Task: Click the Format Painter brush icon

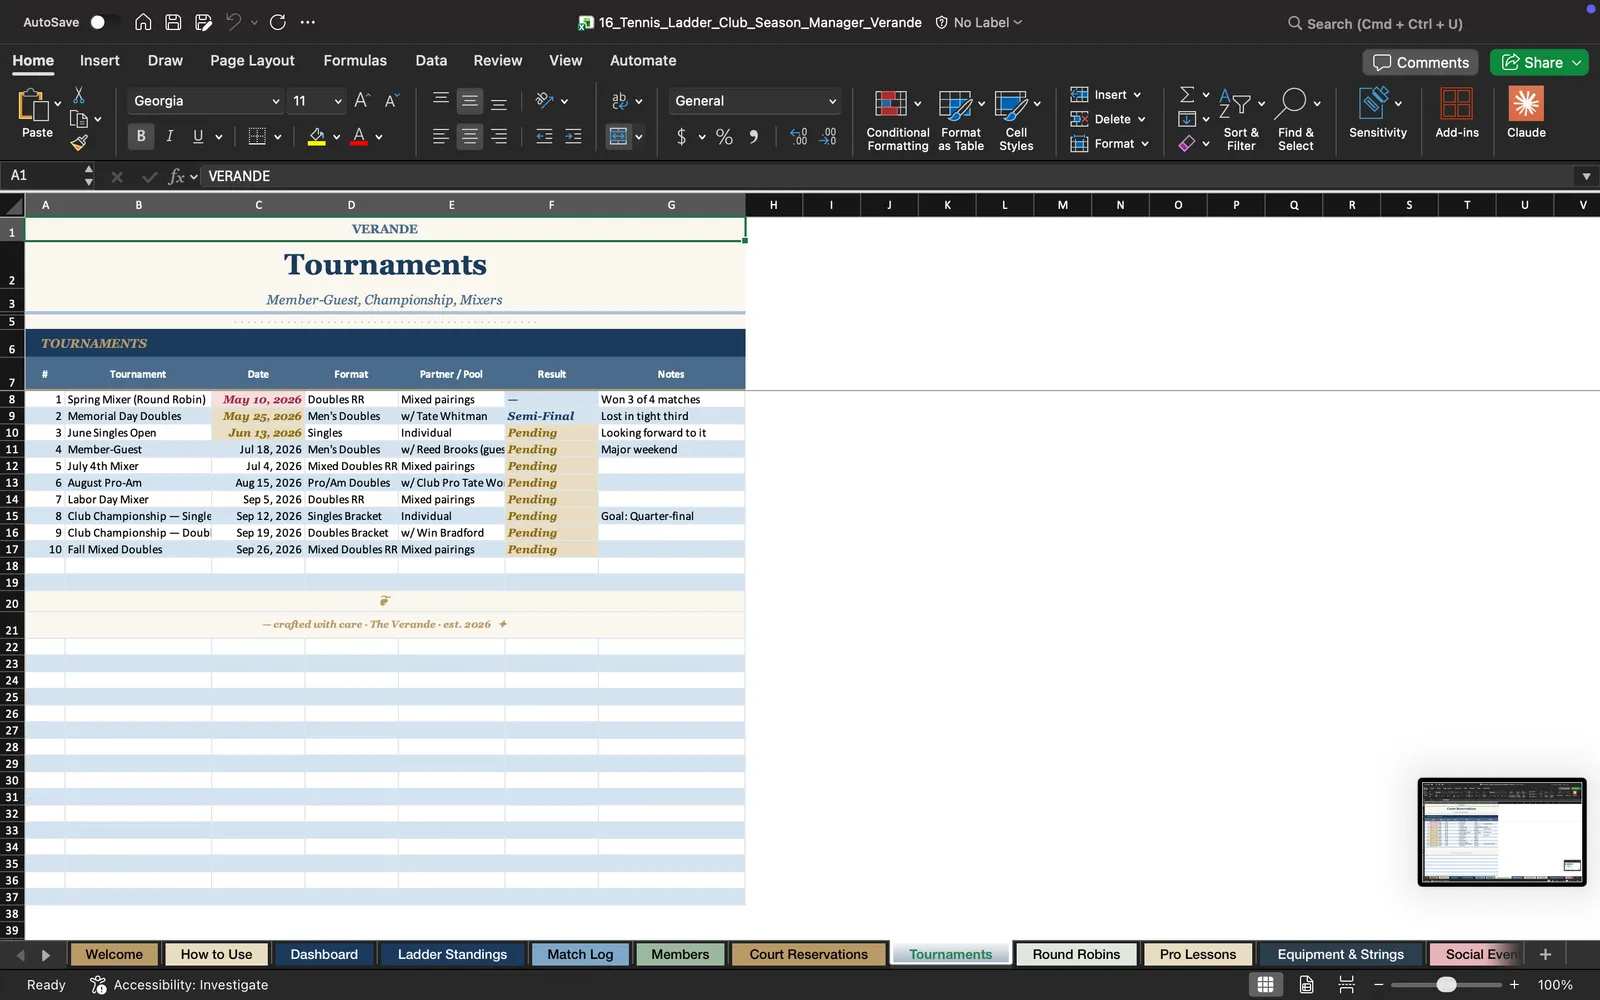Action: pyautogui.click(x=79, y=143)
